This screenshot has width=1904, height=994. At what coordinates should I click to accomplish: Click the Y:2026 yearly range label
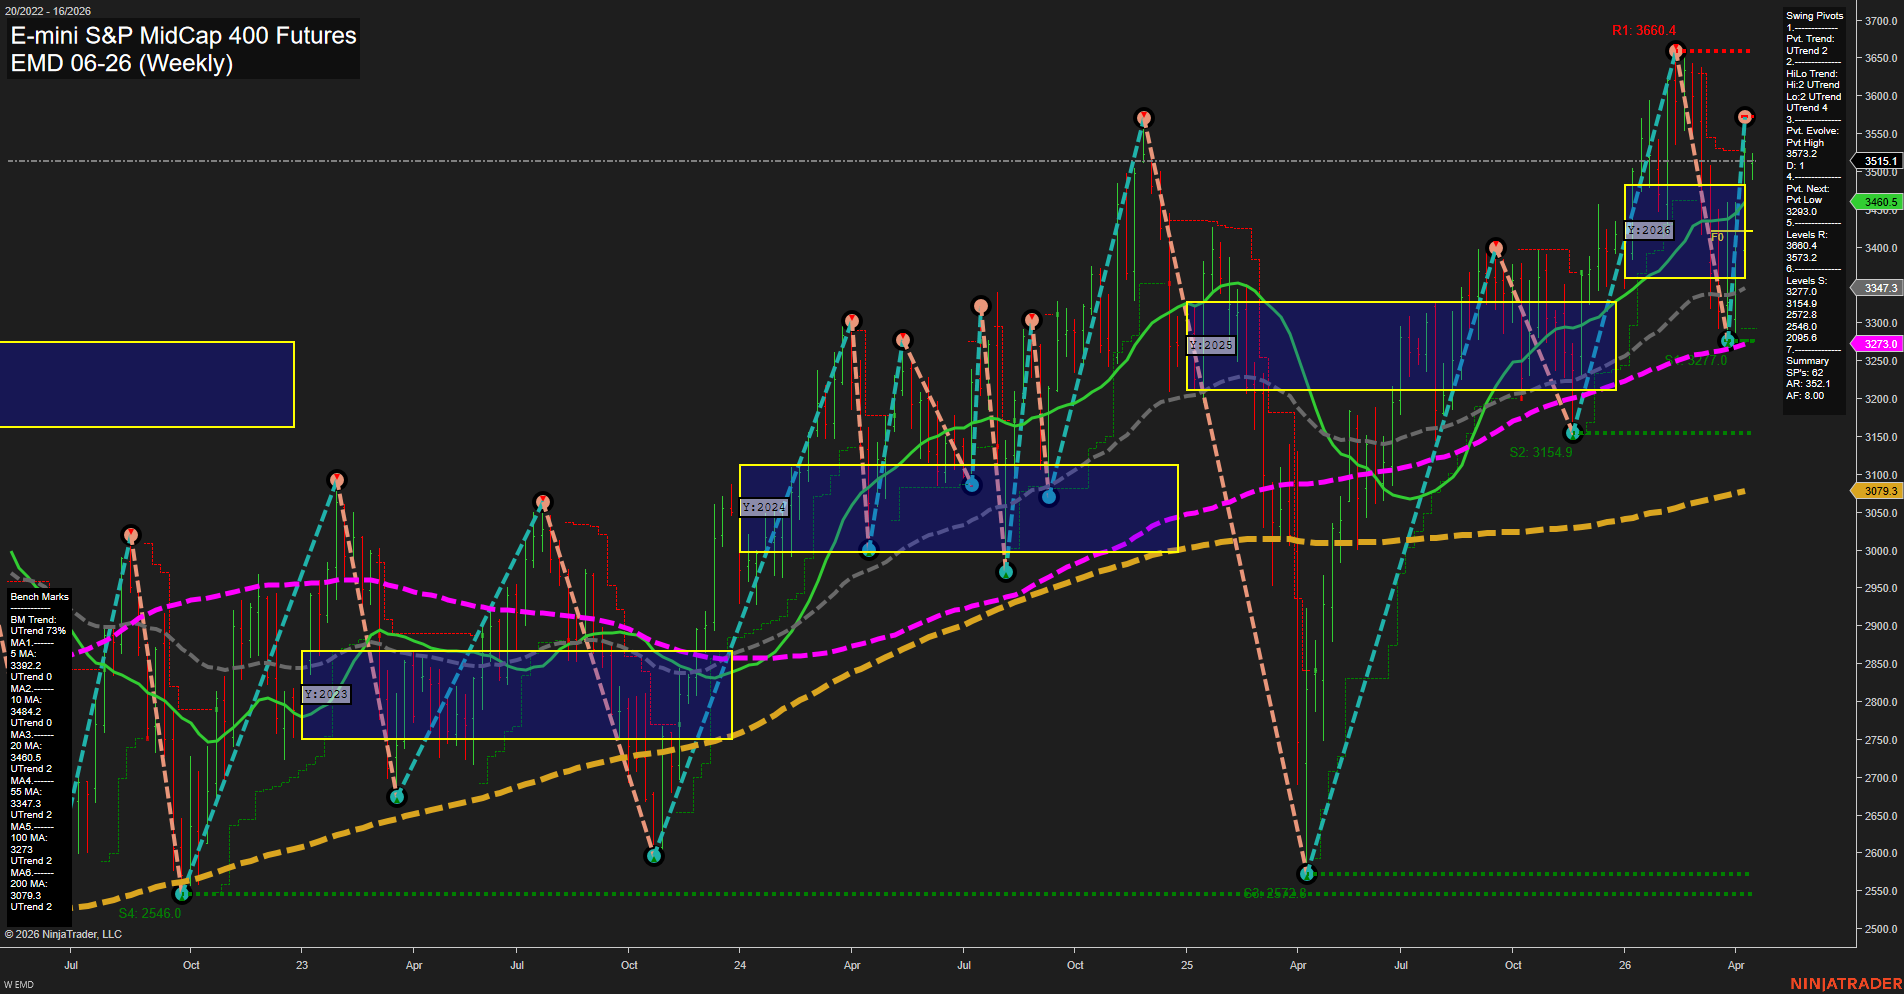1651,229
